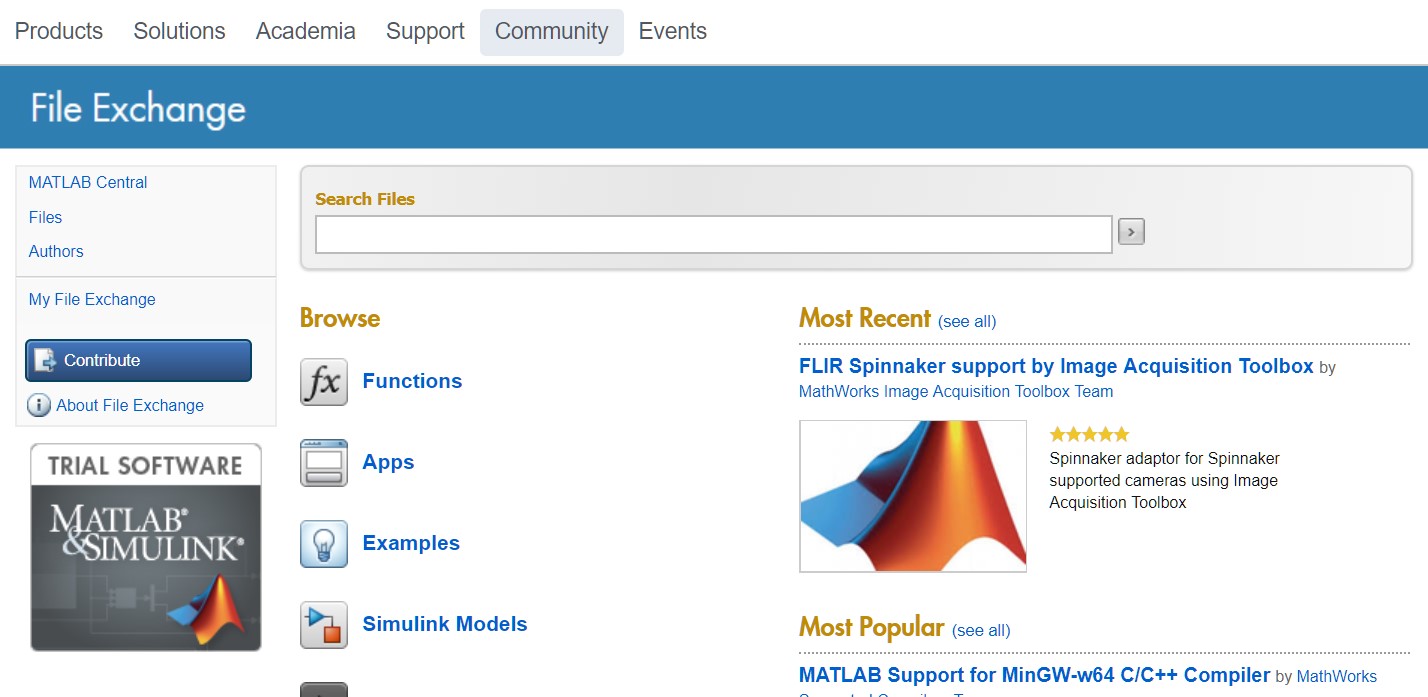This screenshot has height=697, width=1428.
Task: Open the Authors sidebar link
Action: pos(56,251)
